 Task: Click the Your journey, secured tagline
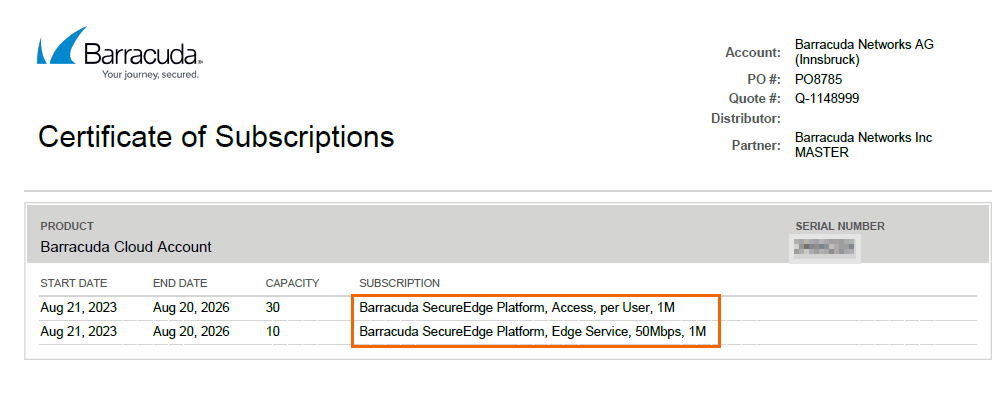(150, 74)
